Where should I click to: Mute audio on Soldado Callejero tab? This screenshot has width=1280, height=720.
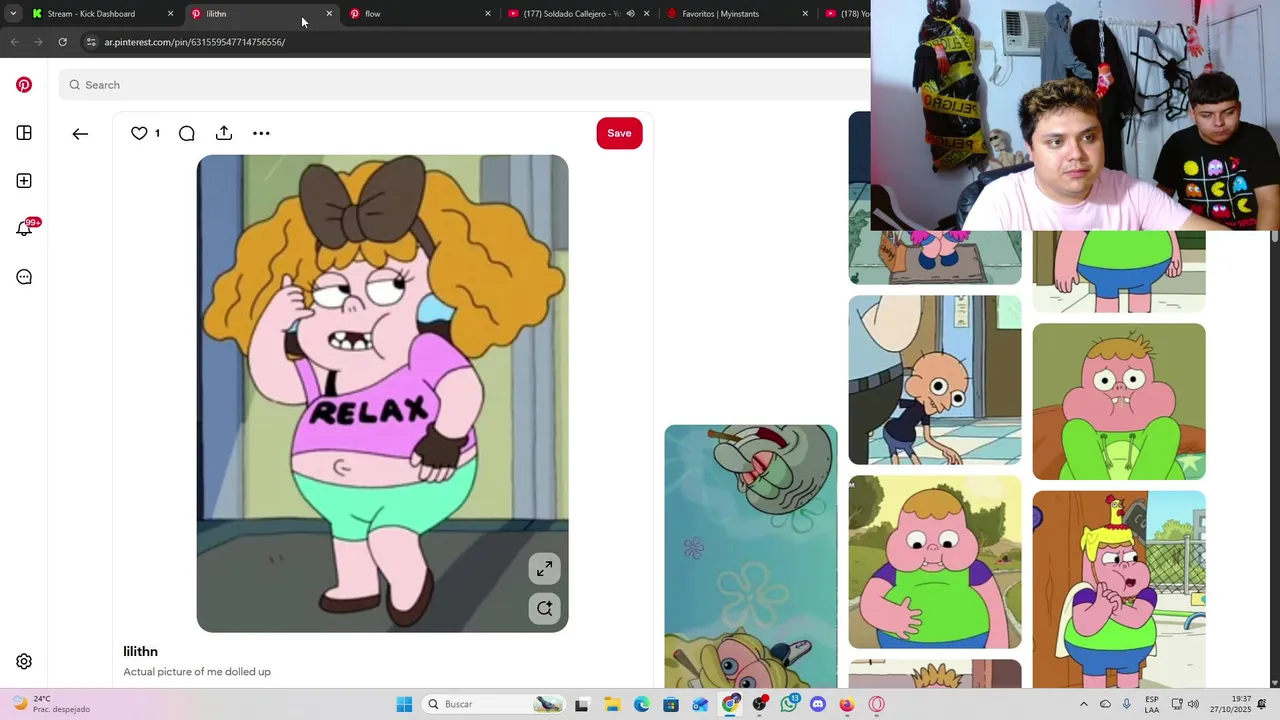click(630, 14)
